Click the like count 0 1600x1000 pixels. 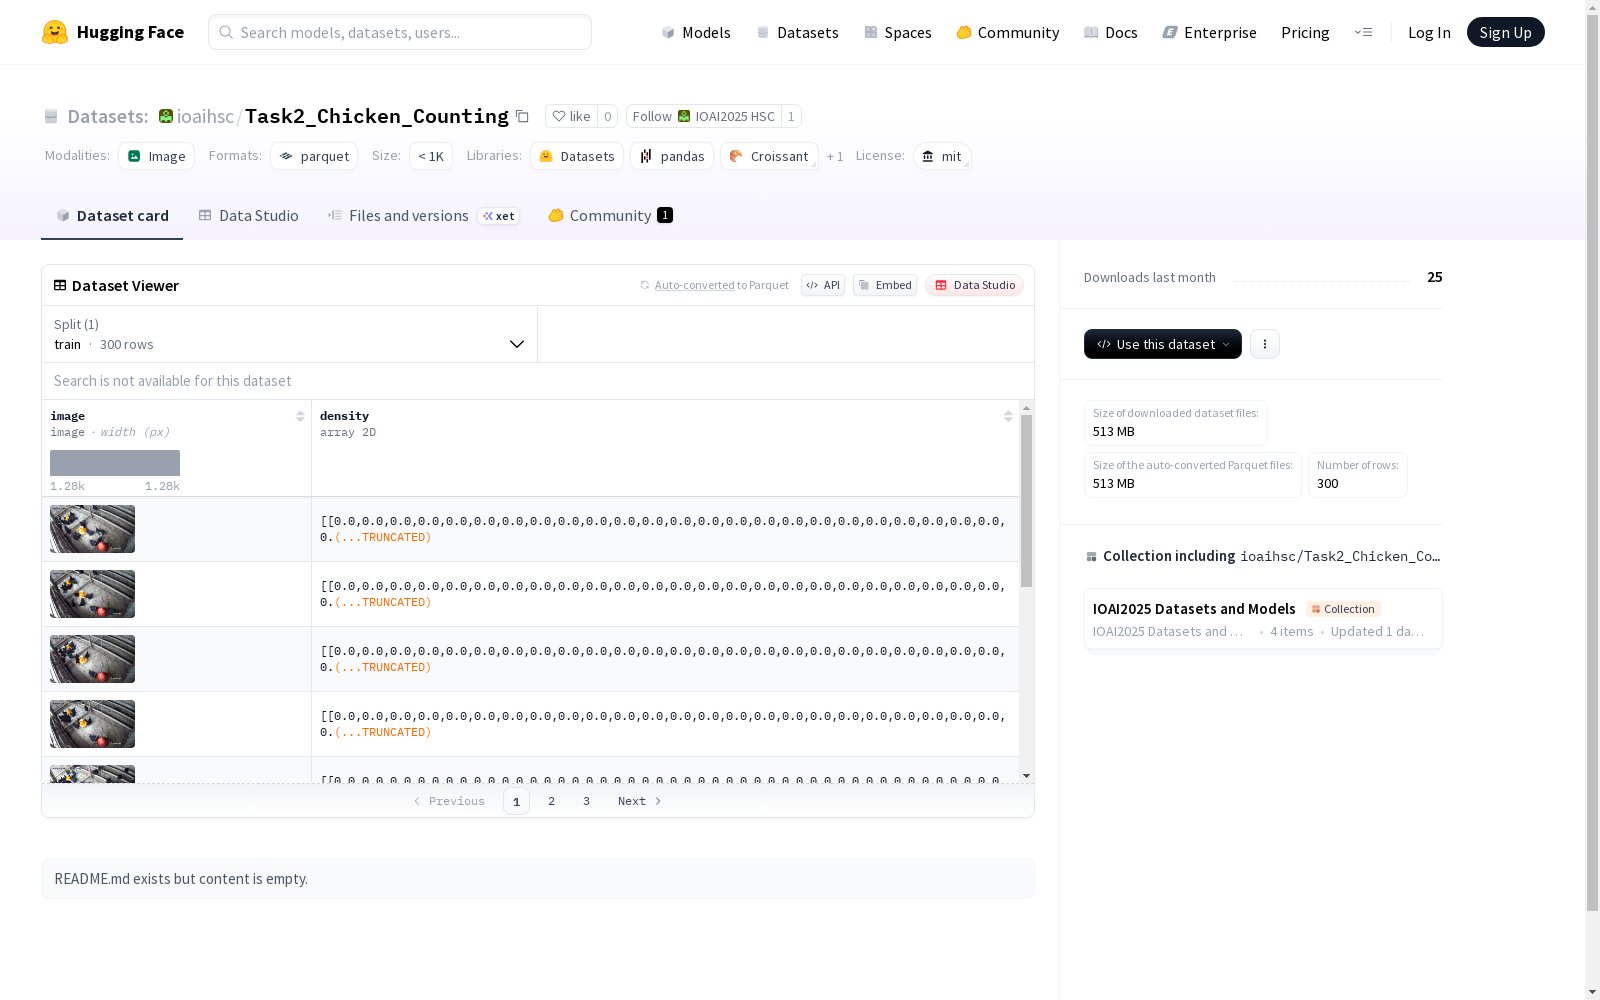(607, 116)
